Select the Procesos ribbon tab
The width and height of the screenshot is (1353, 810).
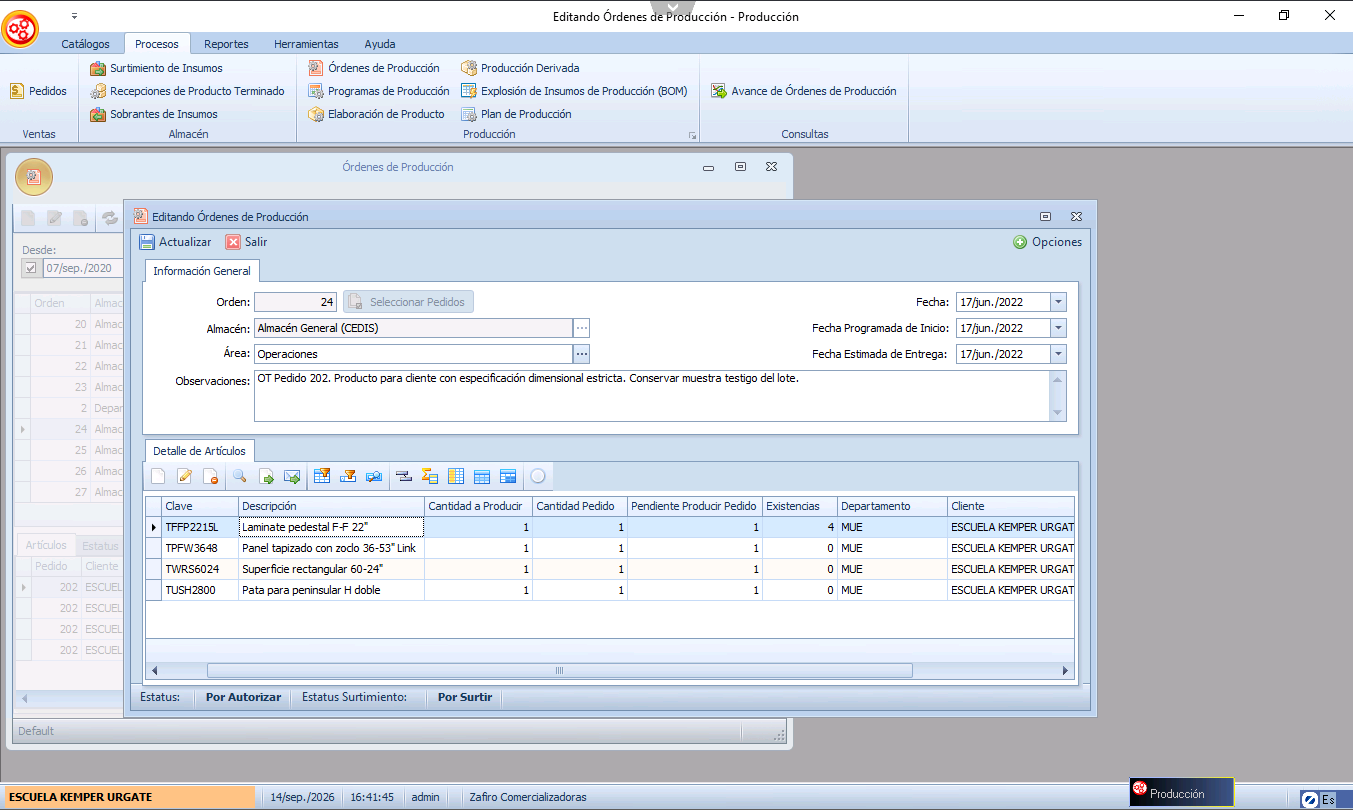[x=157, y=44]
